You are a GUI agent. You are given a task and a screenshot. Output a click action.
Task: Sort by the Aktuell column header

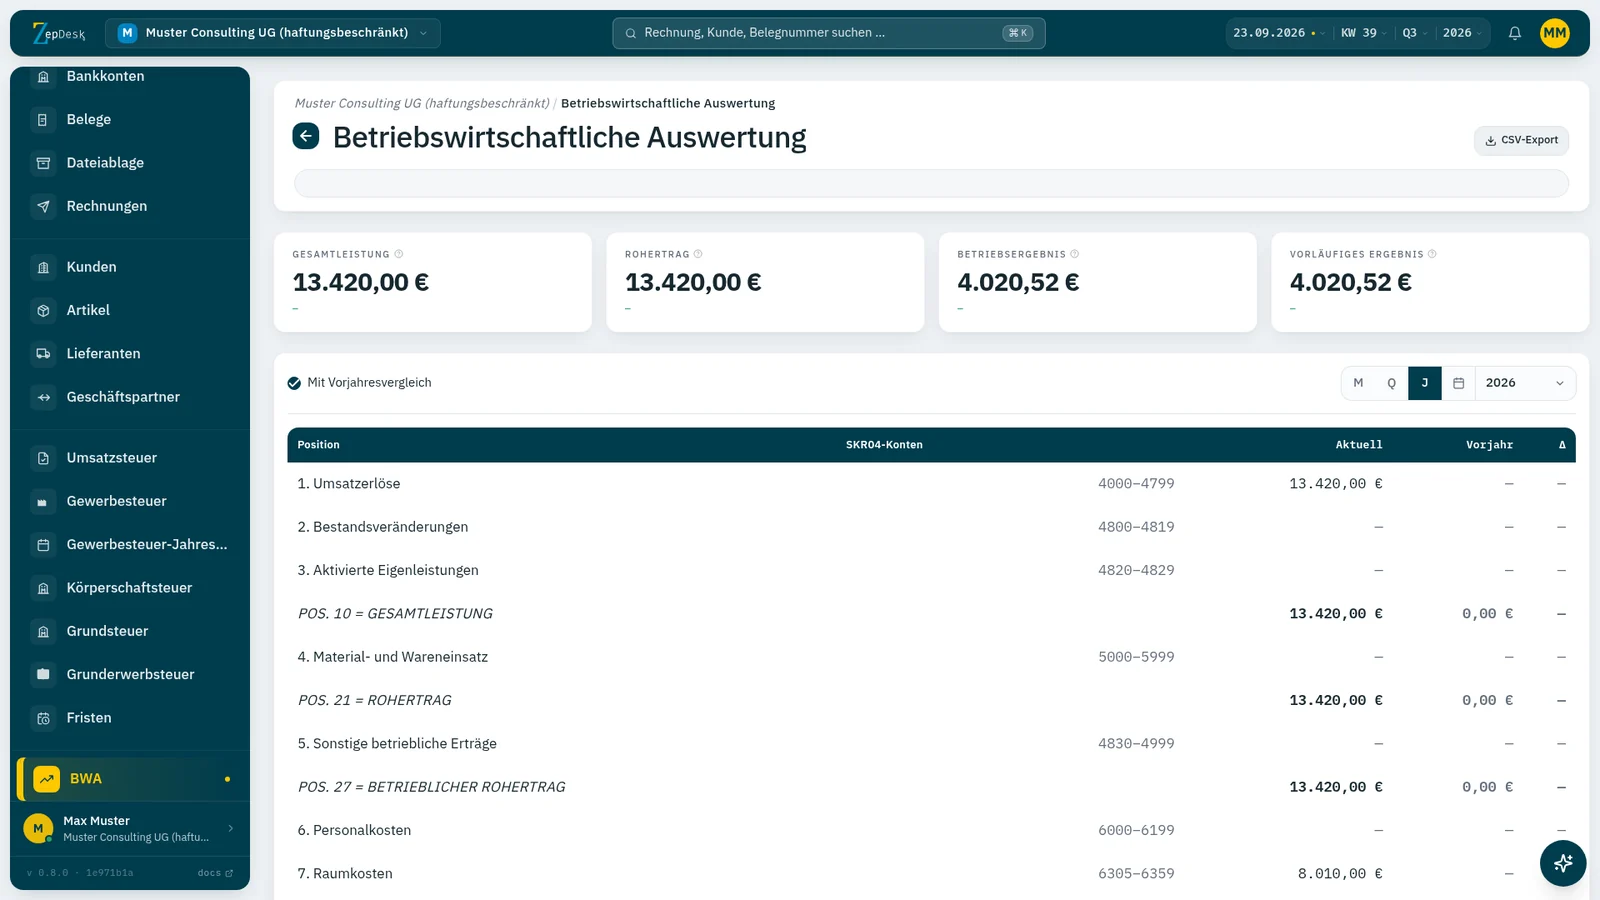point(1359,445)
